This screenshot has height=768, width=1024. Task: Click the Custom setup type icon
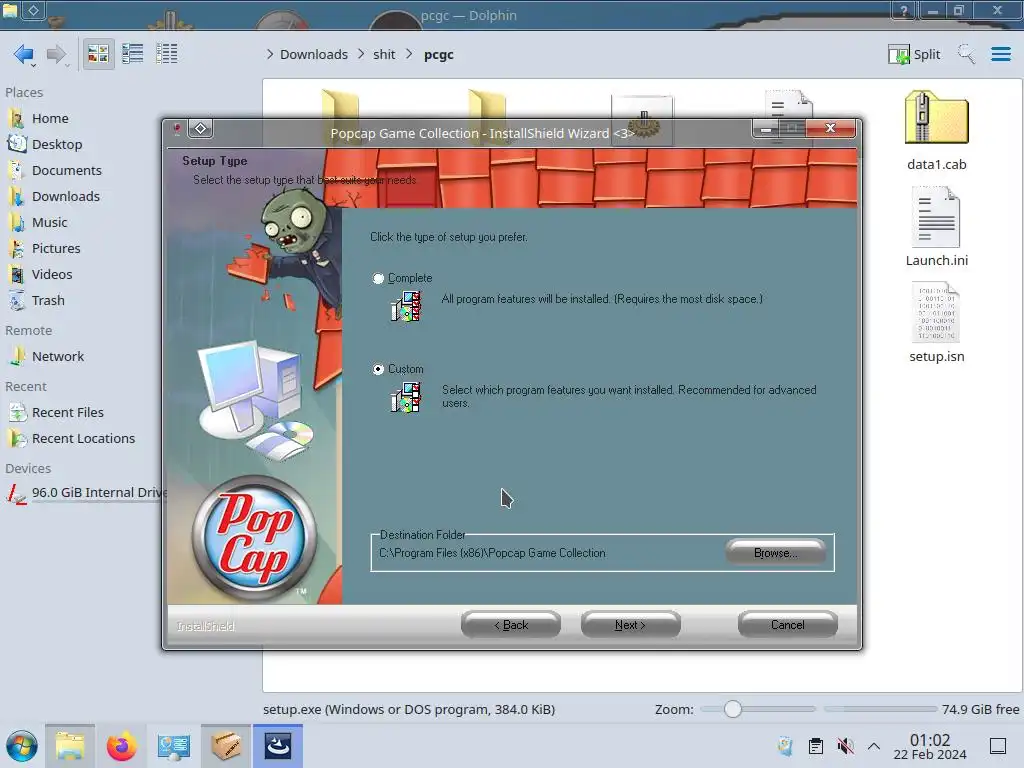pyautogui.click(x=406, y=397)
